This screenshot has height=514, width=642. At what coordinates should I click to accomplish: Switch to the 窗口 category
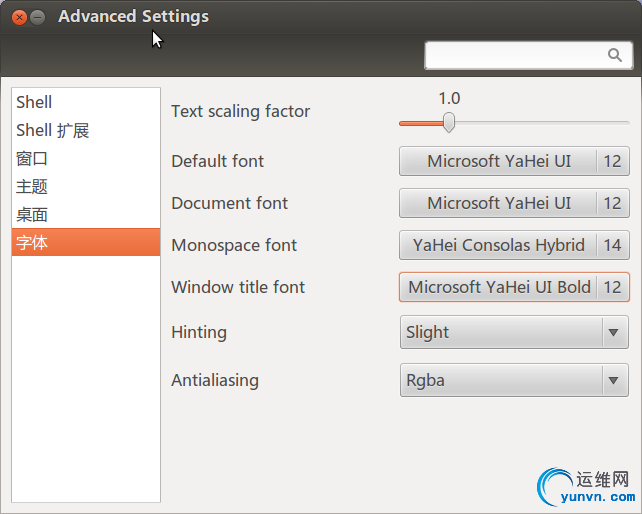coord(32,158)
